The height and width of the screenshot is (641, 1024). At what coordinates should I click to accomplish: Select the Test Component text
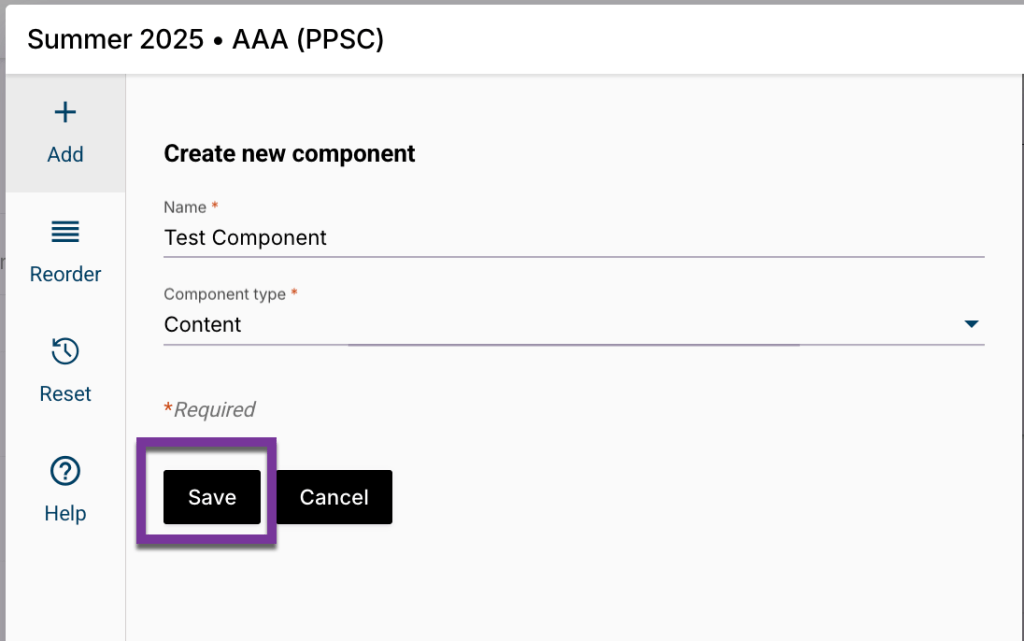coord(244,238)
